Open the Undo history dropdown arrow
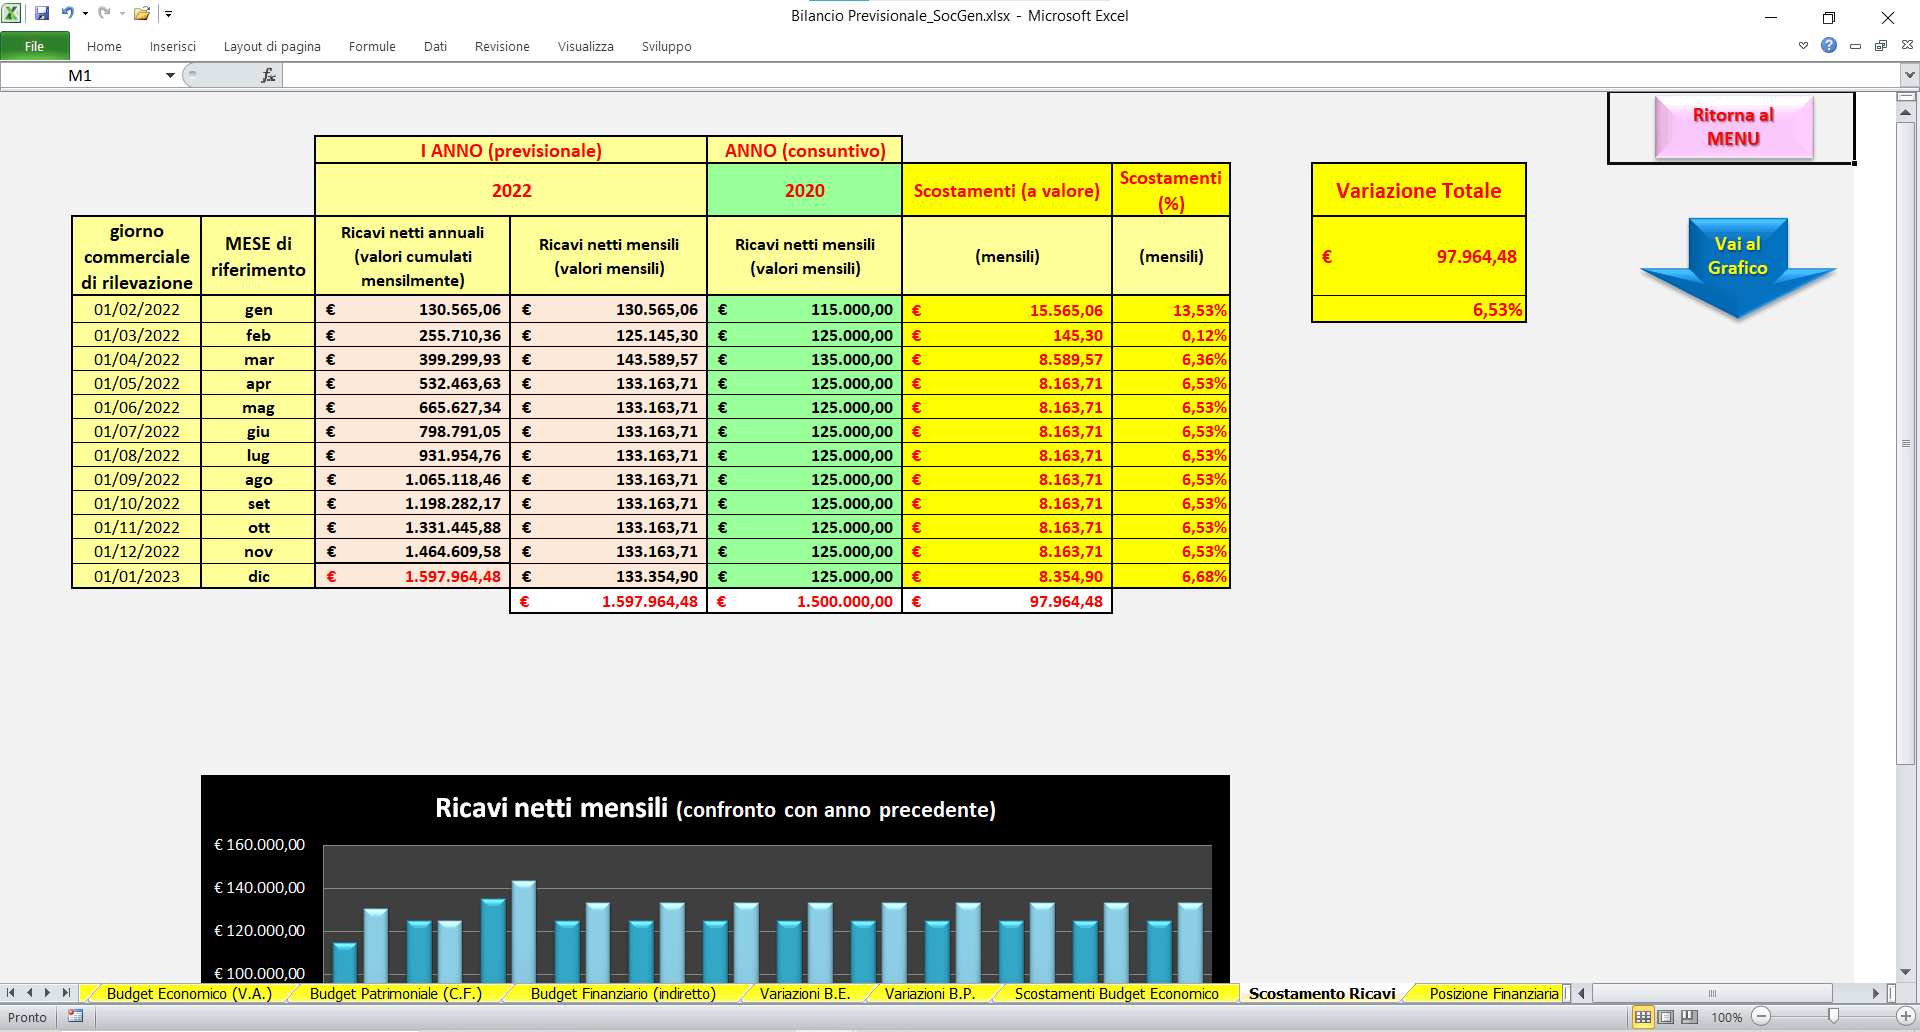 [x=85, y=14]
